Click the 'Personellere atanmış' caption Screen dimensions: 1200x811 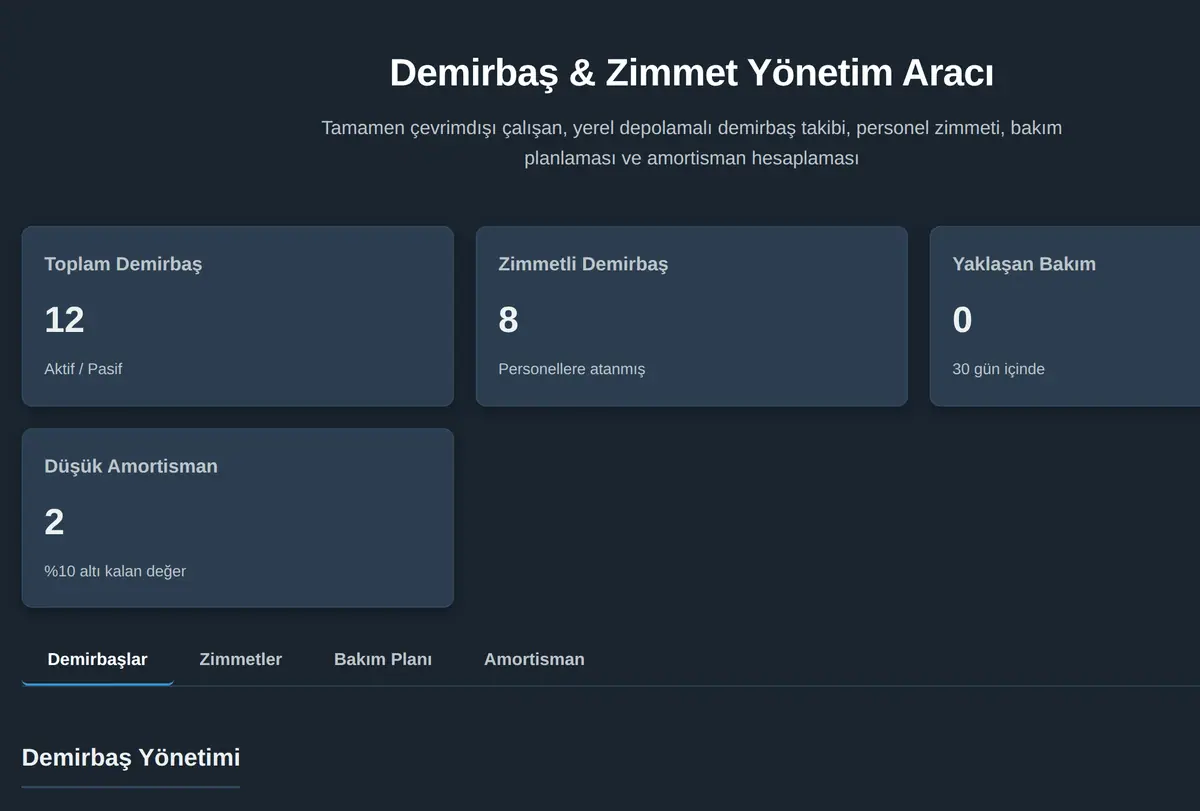[572, 369]
